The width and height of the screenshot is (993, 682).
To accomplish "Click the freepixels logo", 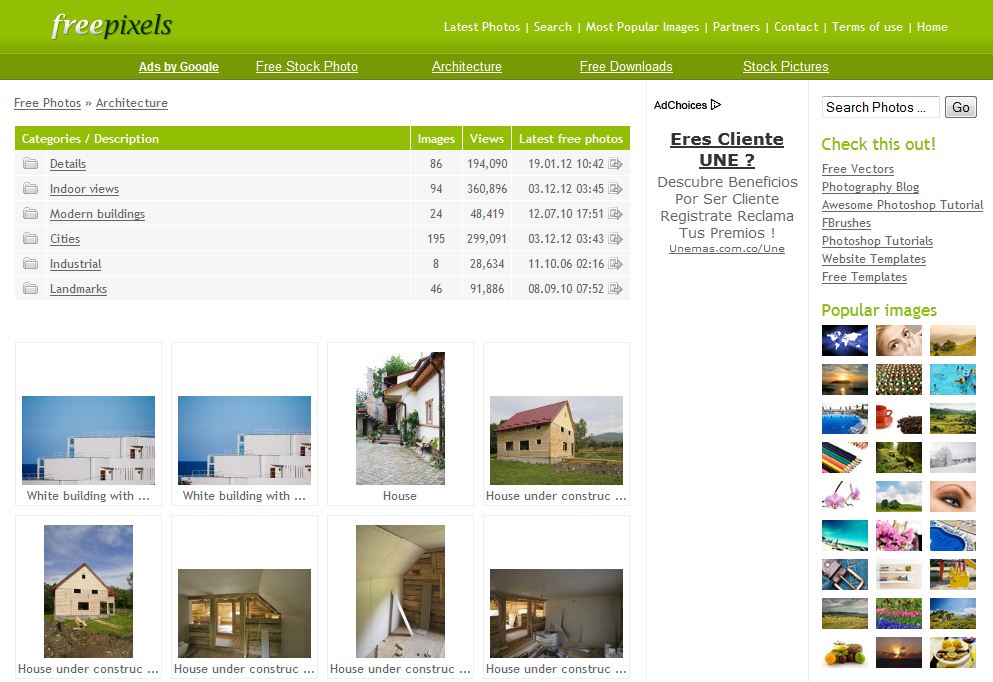I will point(111,25).
